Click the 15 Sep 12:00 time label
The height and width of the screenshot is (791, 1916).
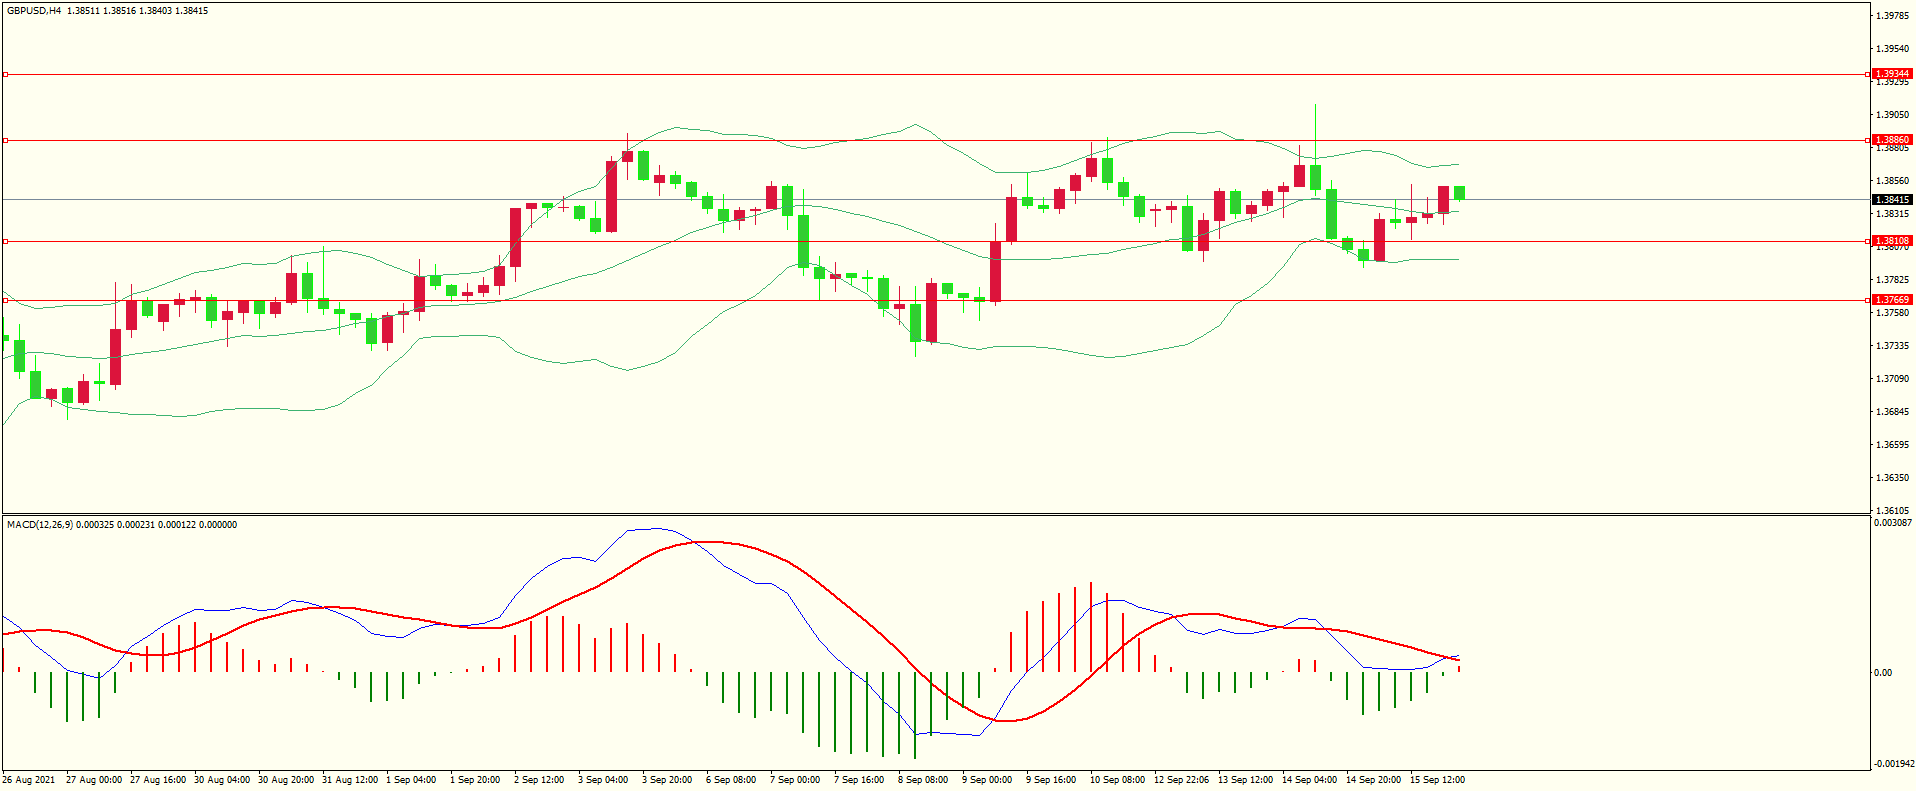coord(1437,780)
